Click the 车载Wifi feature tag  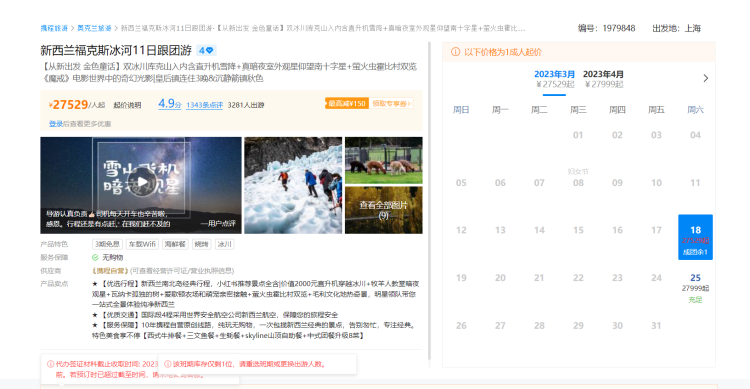142,244
